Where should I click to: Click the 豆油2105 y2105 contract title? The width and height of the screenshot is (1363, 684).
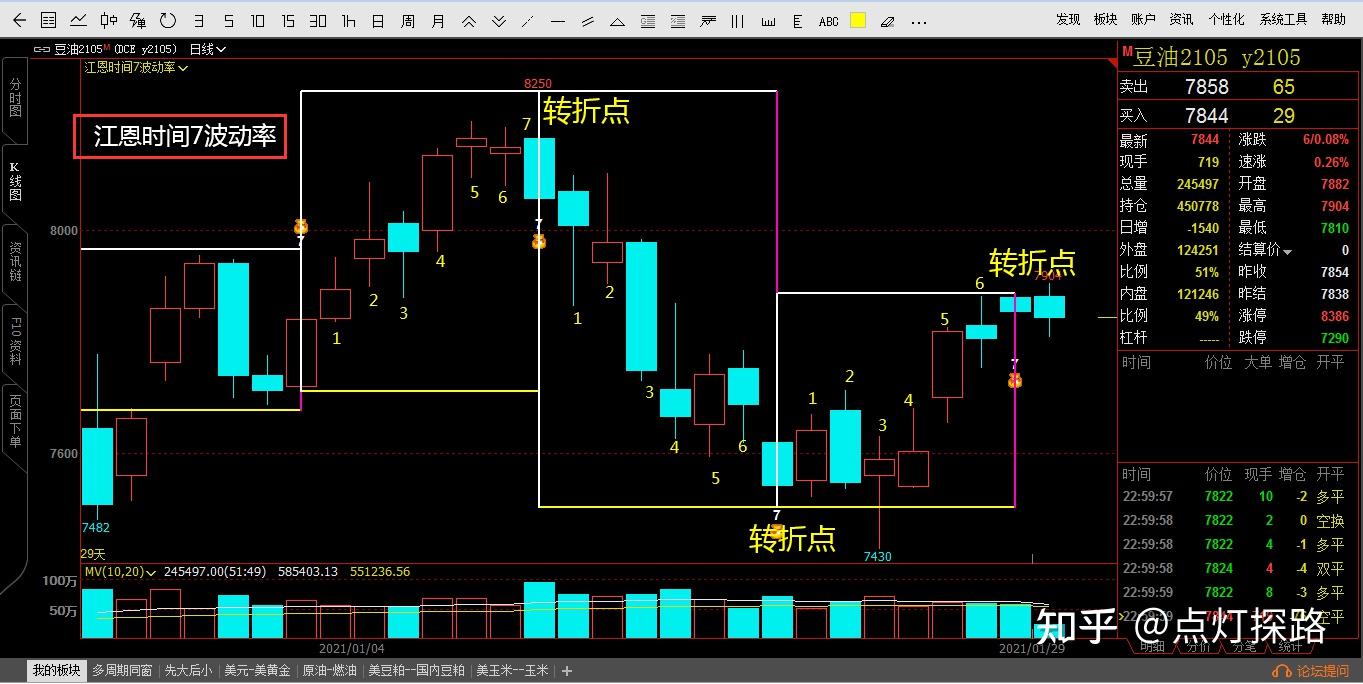[x=1217, y=58]
